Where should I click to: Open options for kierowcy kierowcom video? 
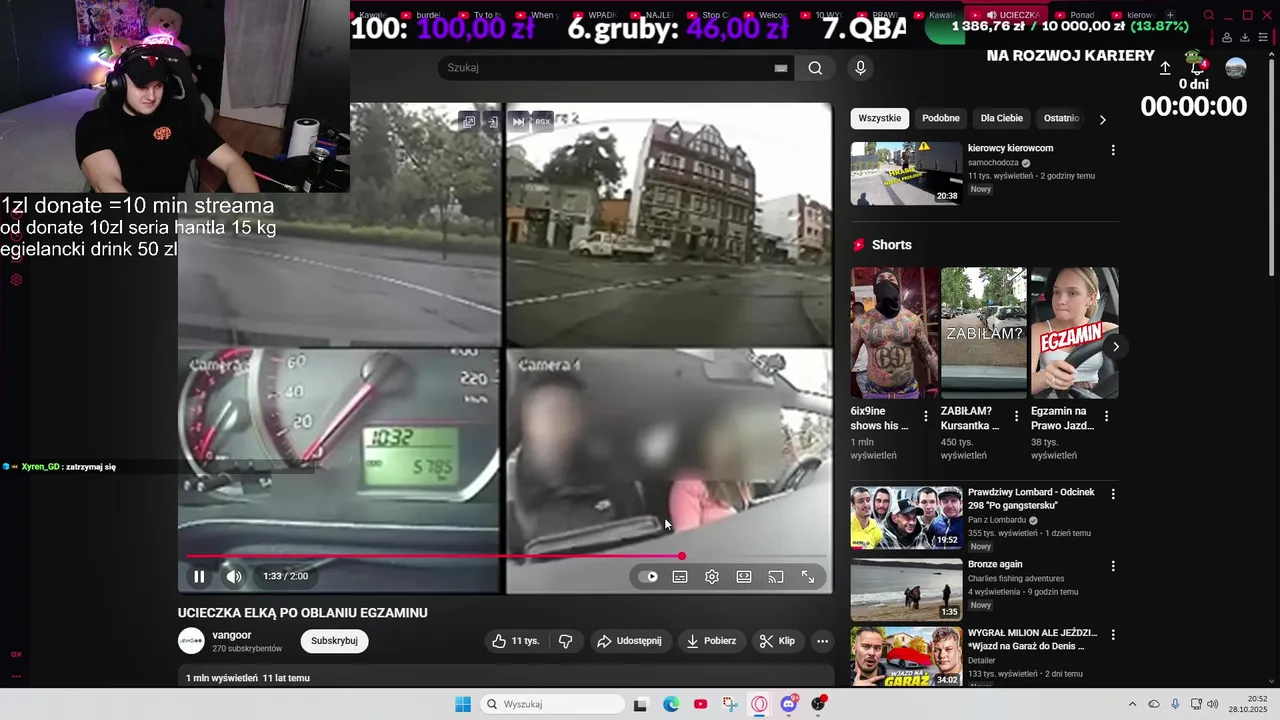[x=1113, y=150]
